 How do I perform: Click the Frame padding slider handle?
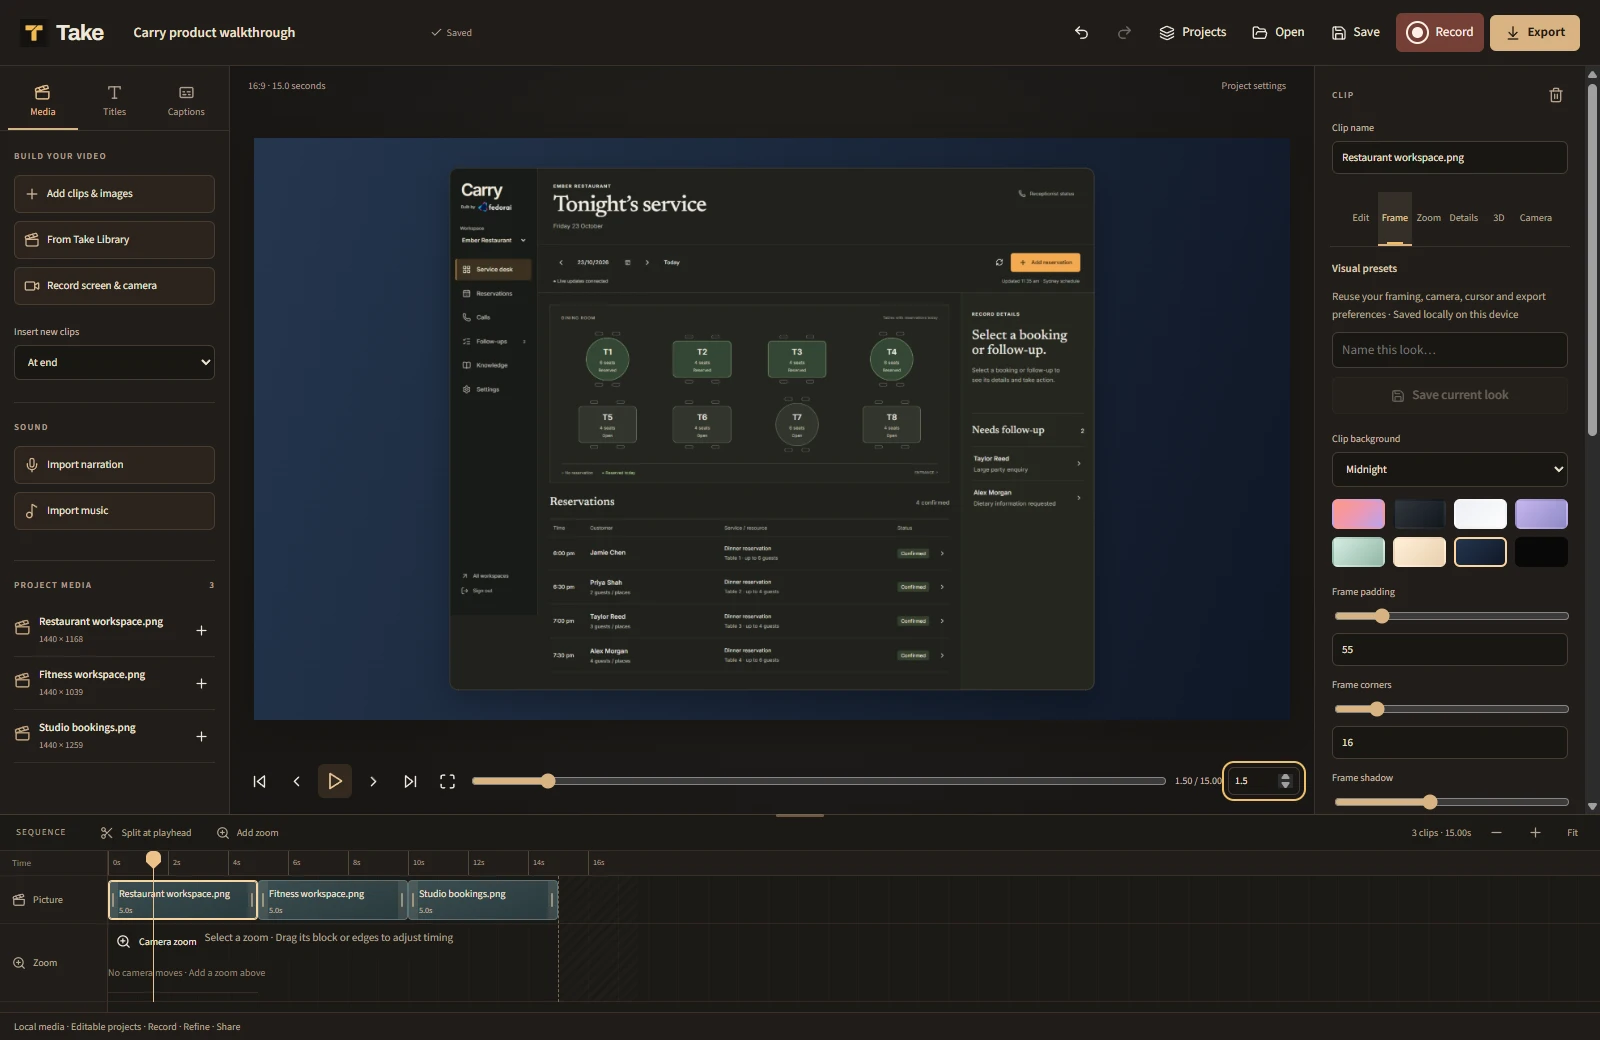tap(1382, 616)
